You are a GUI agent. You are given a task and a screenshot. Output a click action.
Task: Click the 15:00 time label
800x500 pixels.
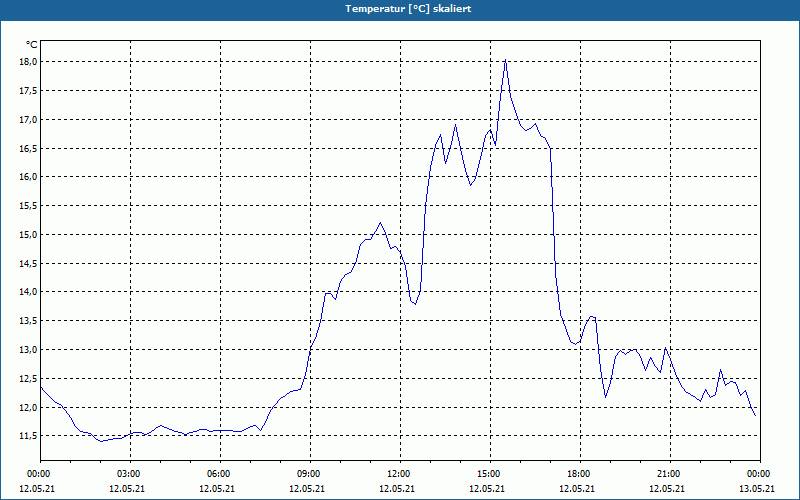tap(491, 474)
